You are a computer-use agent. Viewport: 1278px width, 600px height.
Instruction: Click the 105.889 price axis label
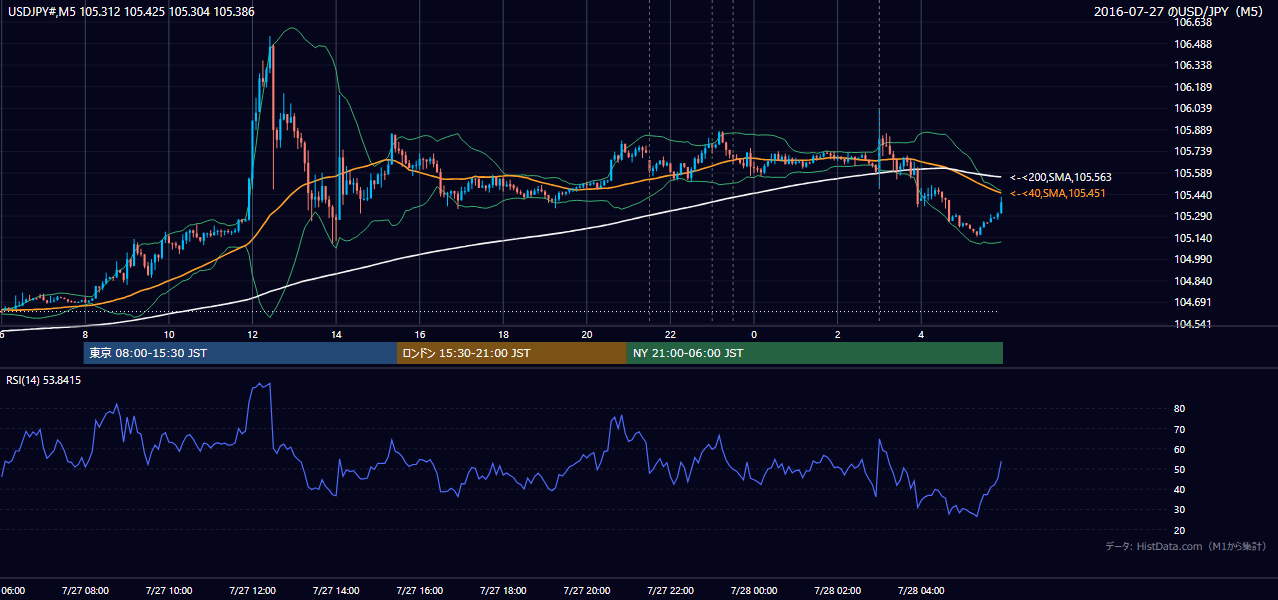(1194, 130)
